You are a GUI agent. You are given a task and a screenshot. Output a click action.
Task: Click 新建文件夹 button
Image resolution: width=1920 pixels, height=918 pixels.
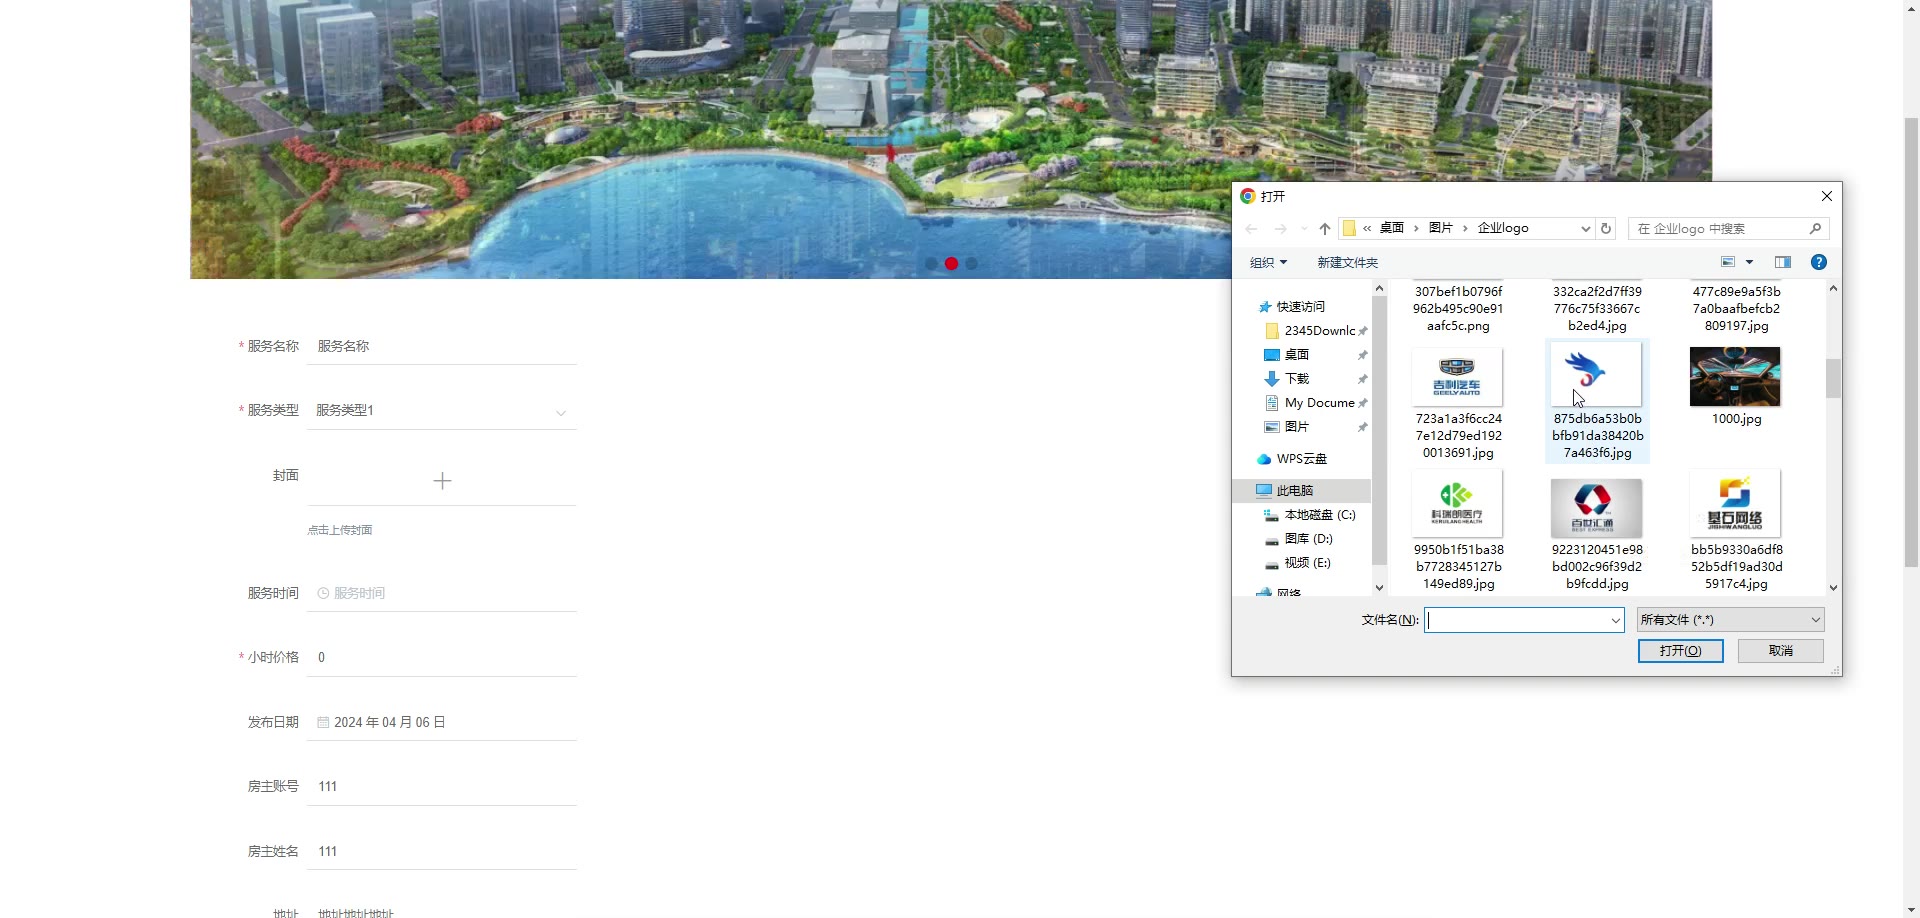[x=1347, y=262]
